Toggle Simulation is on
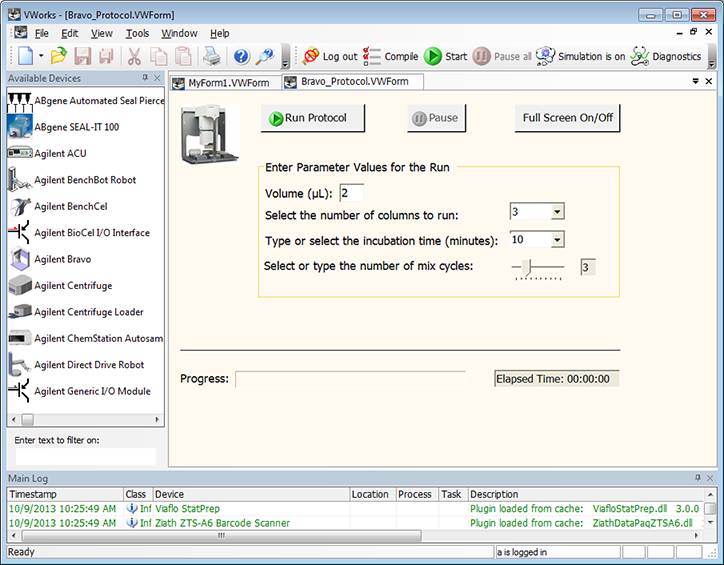This screenshot has height=565, width=724. (x=580, y=57)
